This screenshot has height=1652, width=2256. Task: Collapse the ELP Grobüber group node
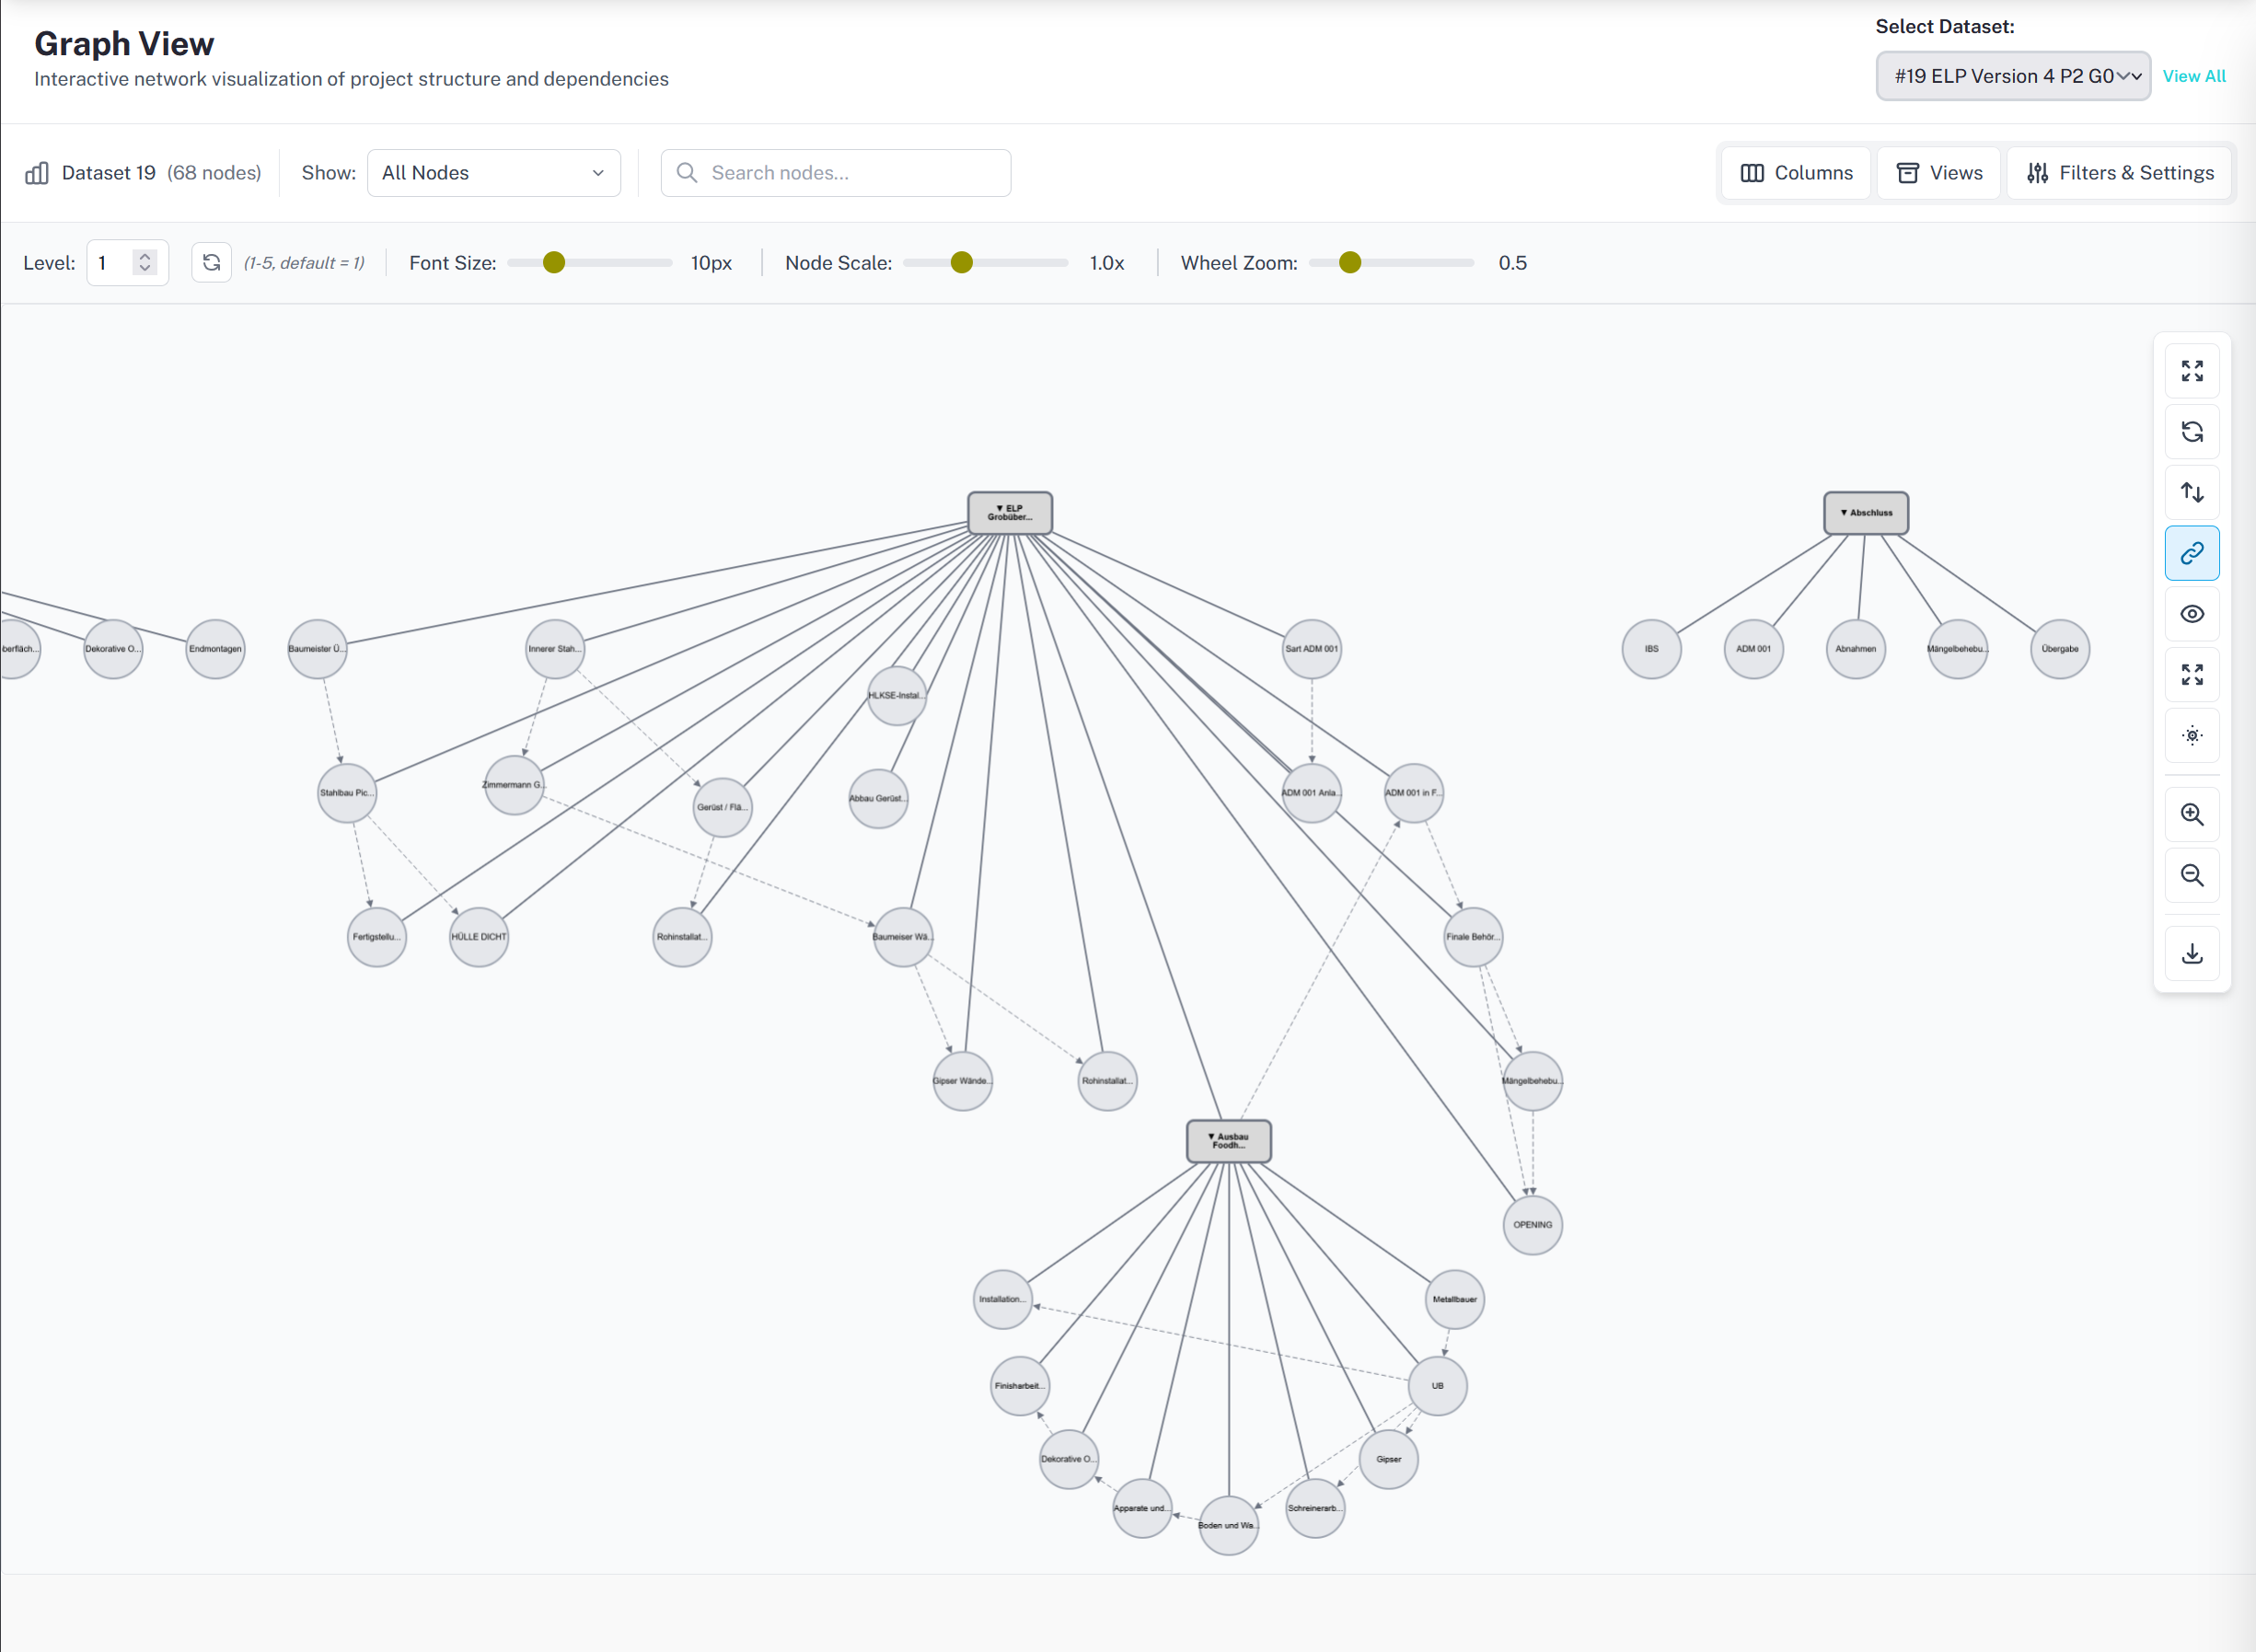tap(1010, 513)
